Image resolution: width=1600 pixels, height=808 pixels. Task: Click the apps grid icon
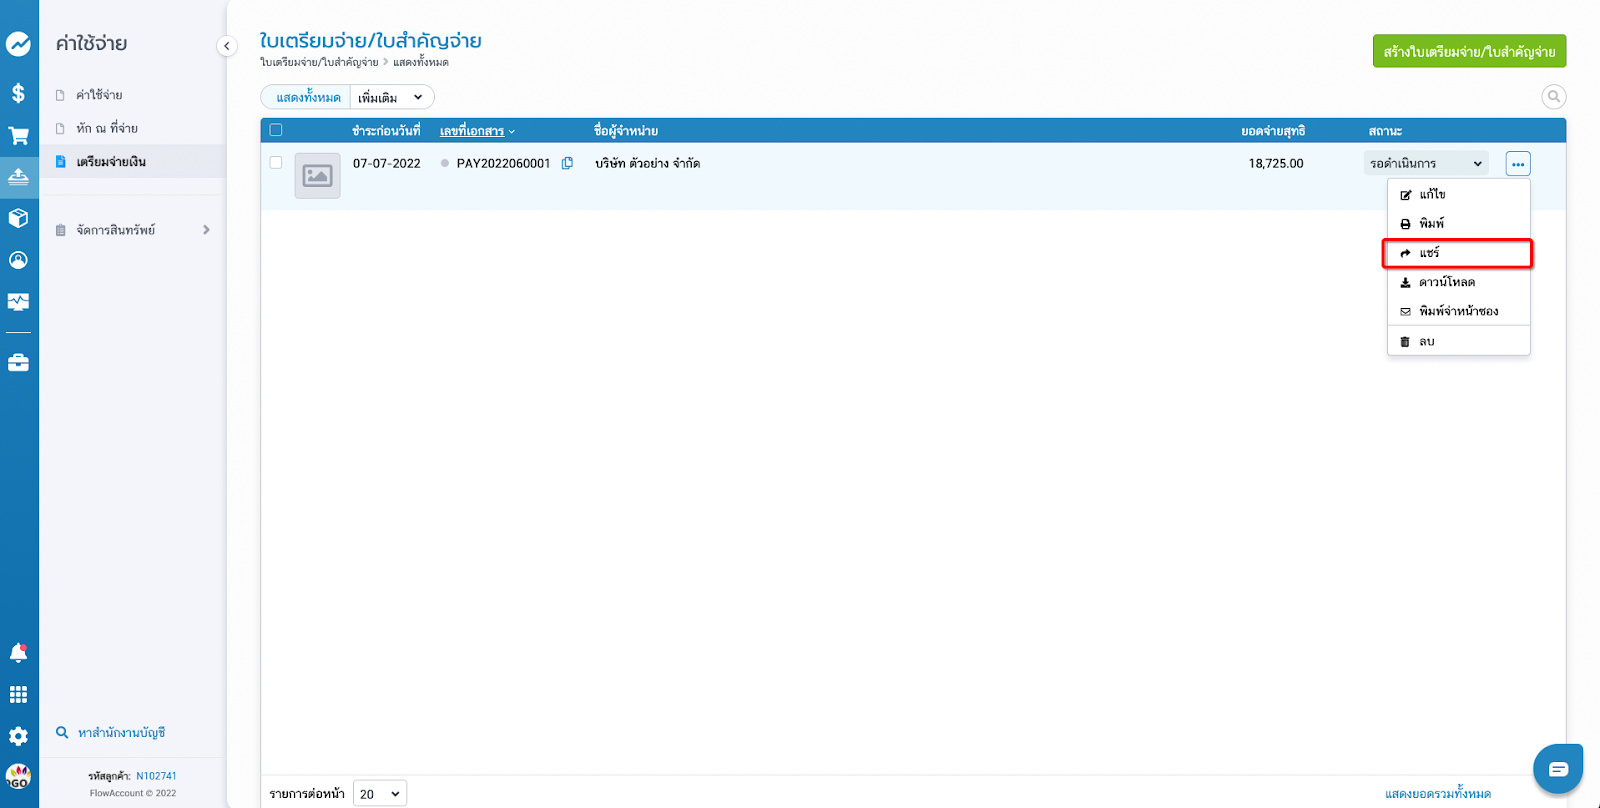click(x=18, y=694)
